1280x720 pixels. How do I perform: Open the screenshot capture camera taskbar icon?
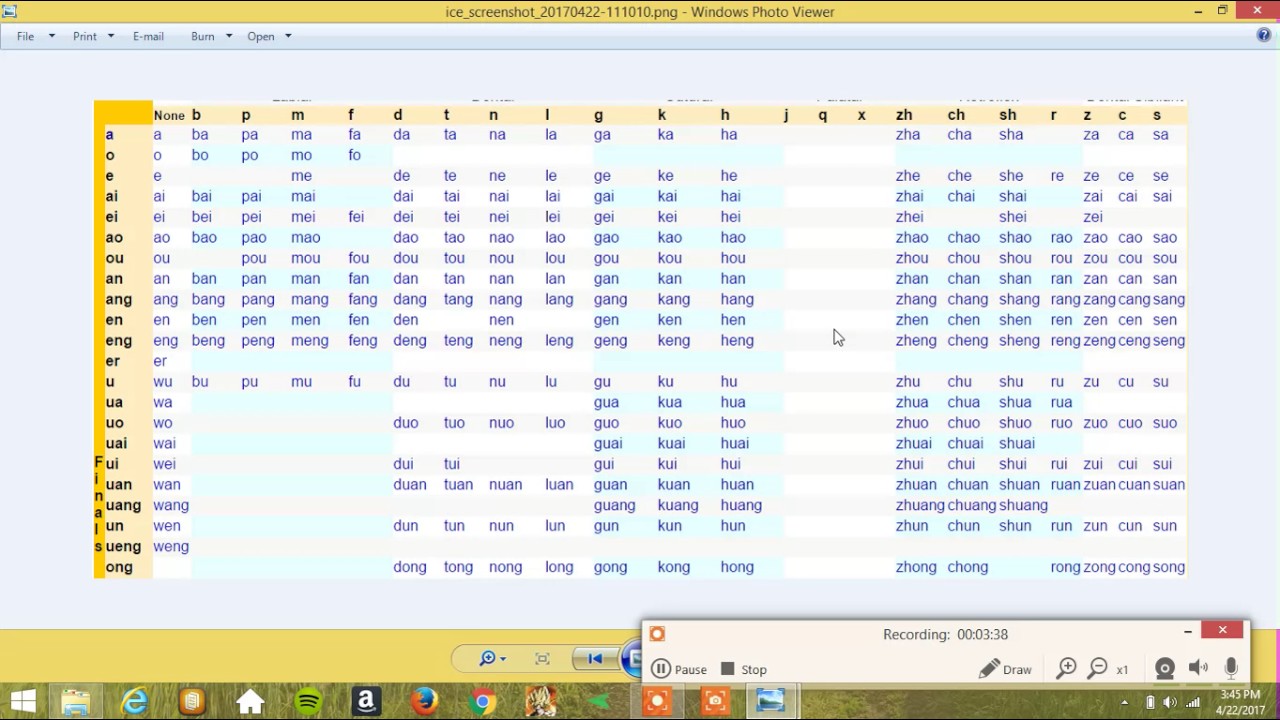click(x=714, y=702)
